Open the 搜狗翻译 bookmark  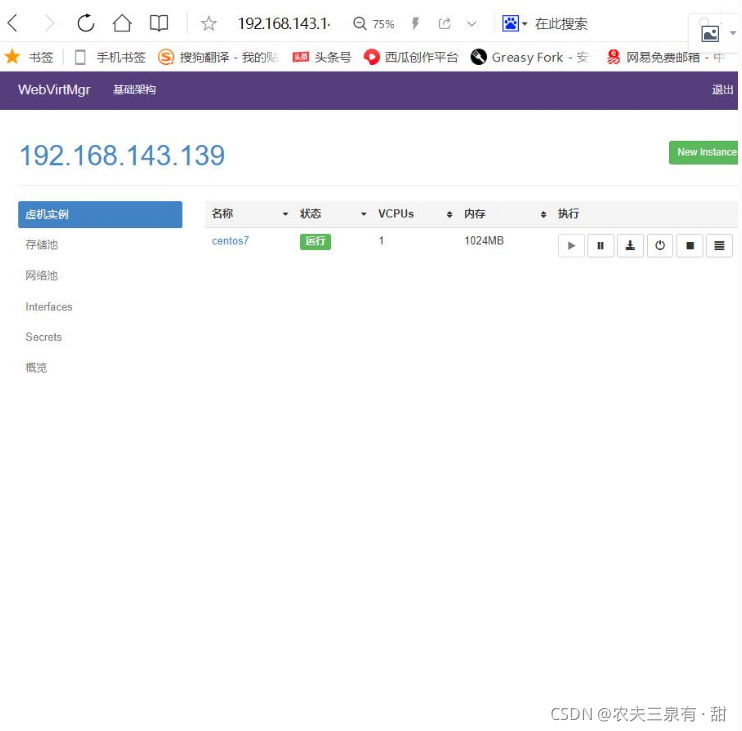218,57
